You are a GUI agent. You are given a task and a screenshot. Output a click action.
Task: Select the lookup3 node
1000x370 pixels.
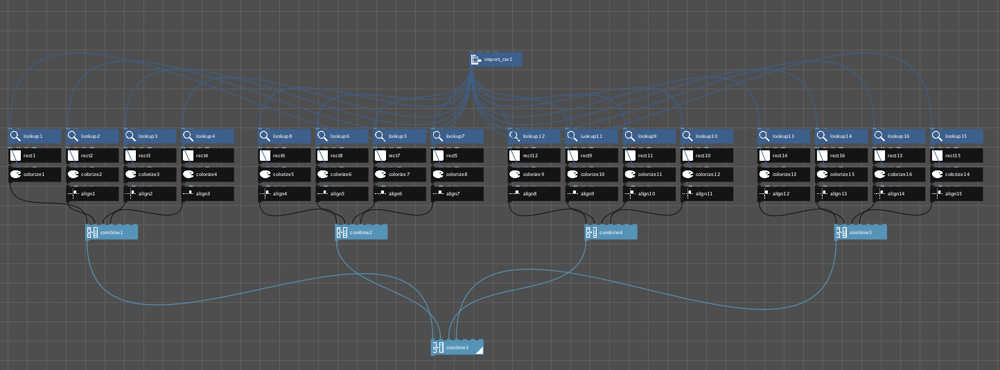pos(150,136)
